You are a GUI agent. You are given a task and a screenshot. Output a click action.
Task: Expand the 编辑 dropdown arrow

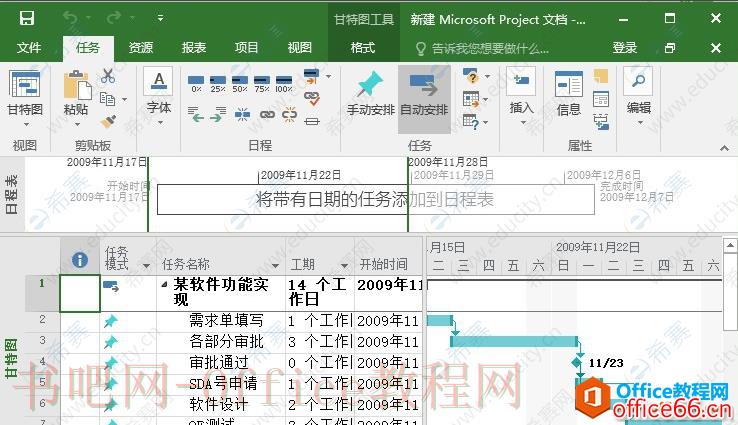pos(641,123)
